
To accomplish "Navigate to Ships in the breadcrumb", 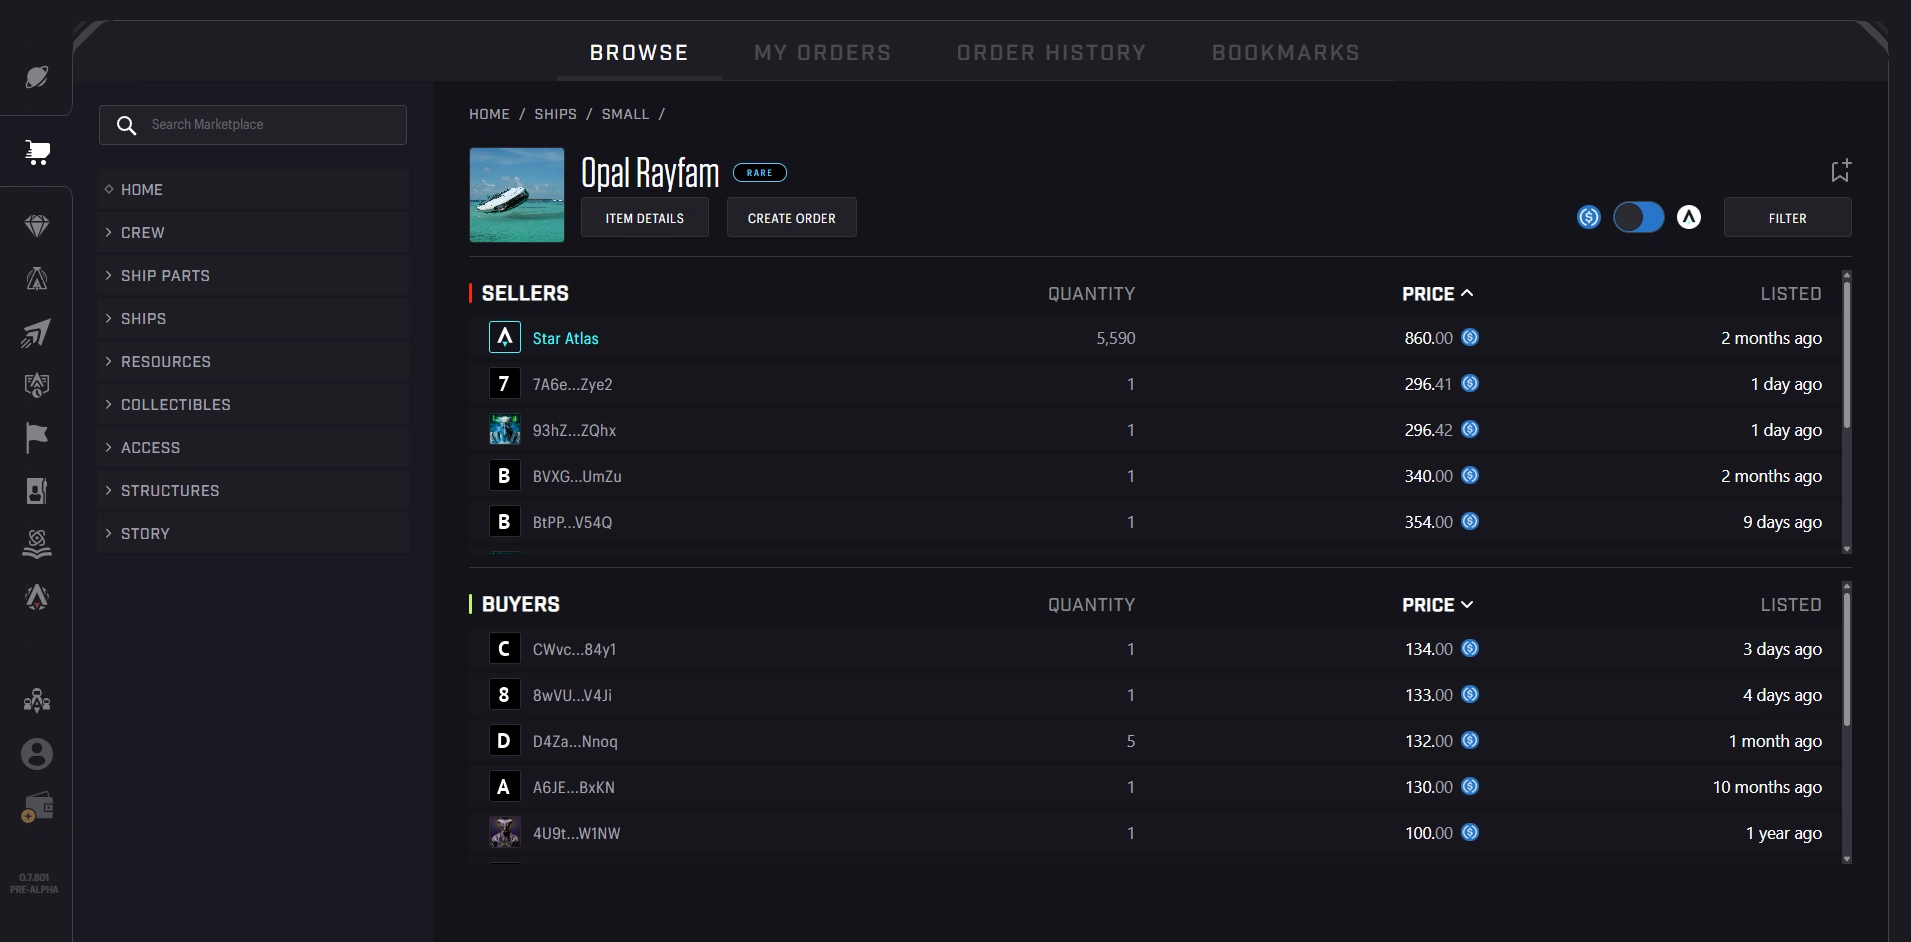I will point(555,114).
